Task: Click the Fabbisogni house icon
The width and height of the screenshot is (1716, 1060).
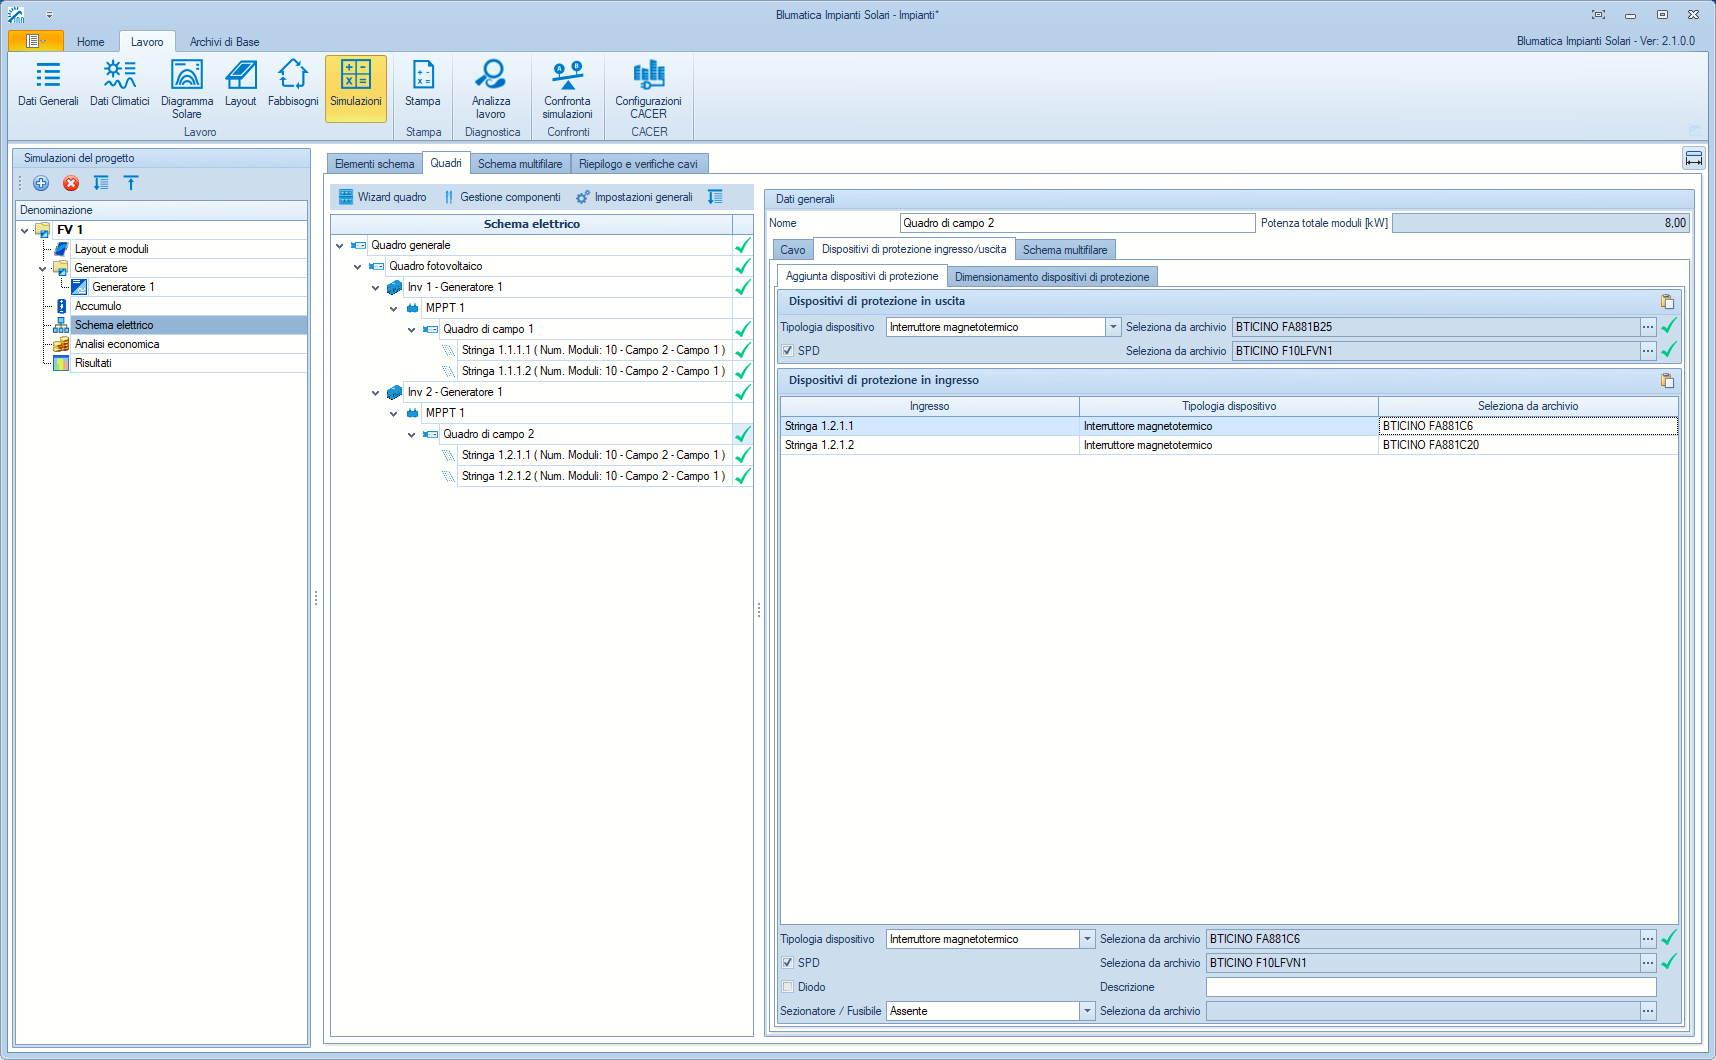Action: (293, 75)
